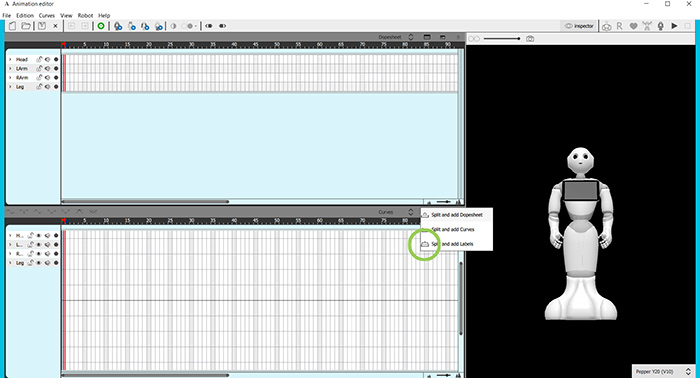Image resolution: width=700 pixels, height=378 pixels.
Task: Click the R icon in top-right toolbar
Action: coord(620,26)
